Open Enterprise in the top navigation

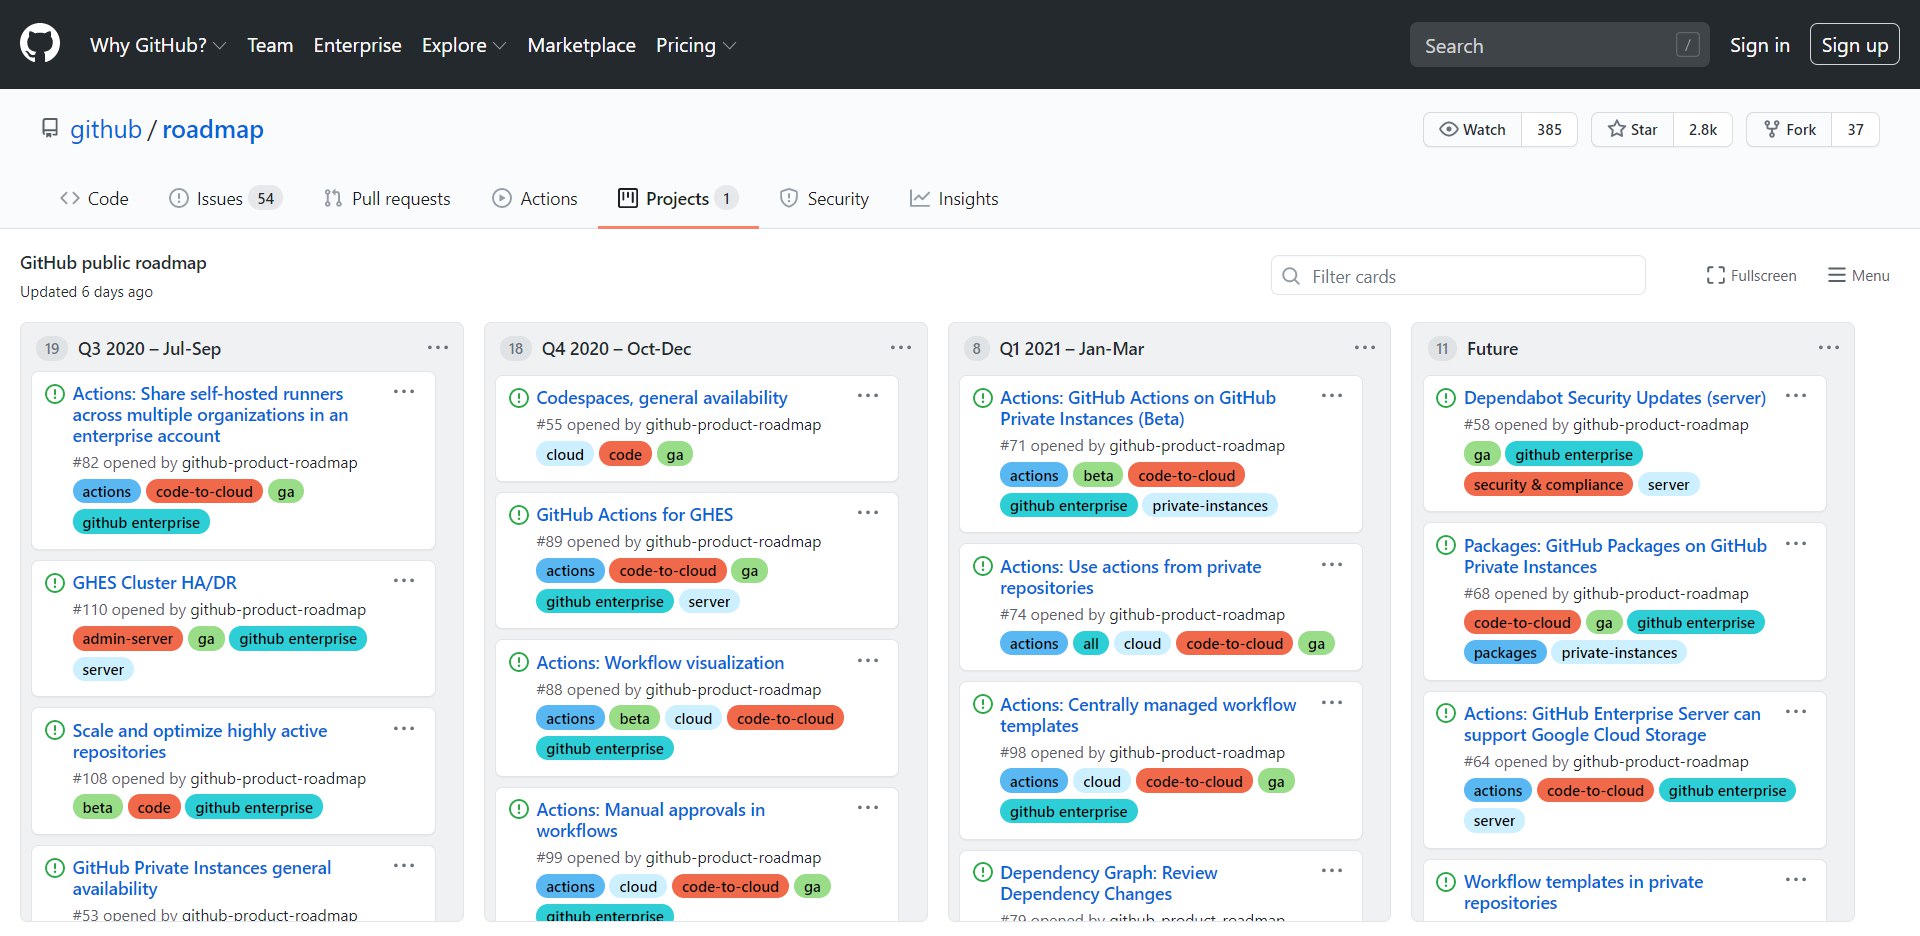[357, 45]
